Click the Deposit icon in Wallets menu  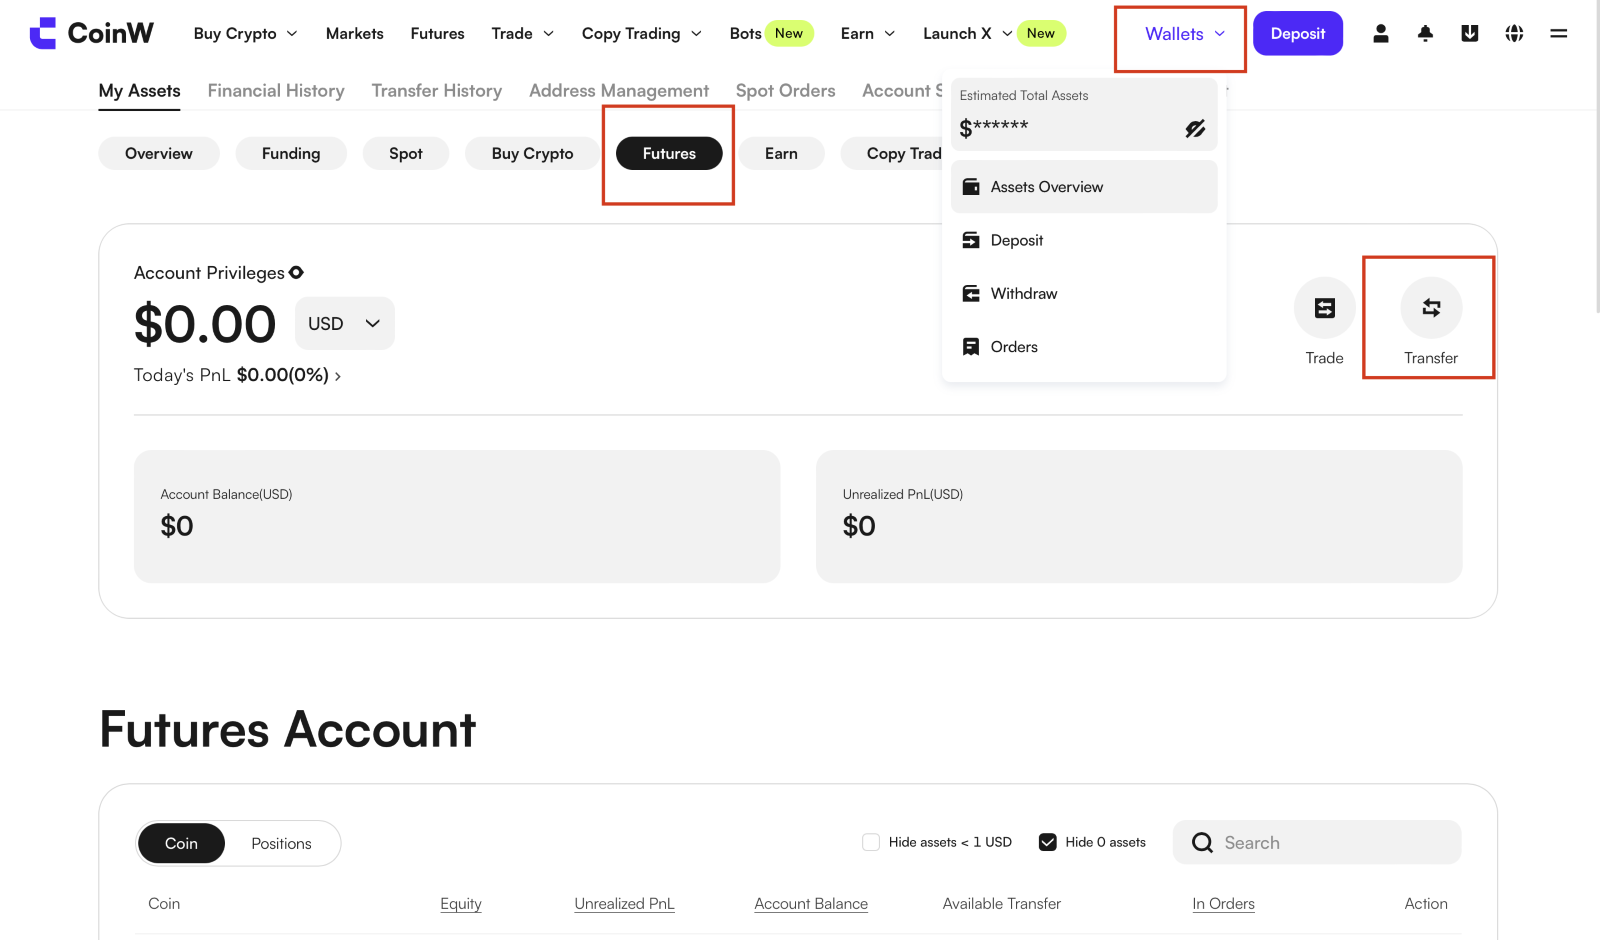970,240
